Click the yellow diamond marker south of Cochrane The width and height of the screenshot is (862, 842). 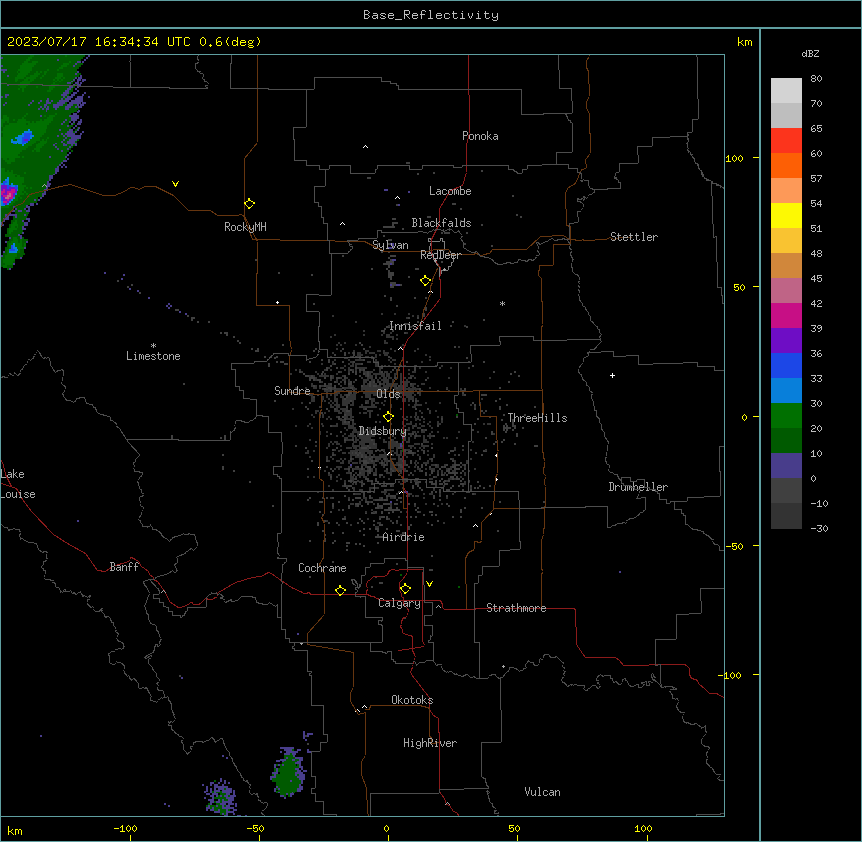(340, 590)
